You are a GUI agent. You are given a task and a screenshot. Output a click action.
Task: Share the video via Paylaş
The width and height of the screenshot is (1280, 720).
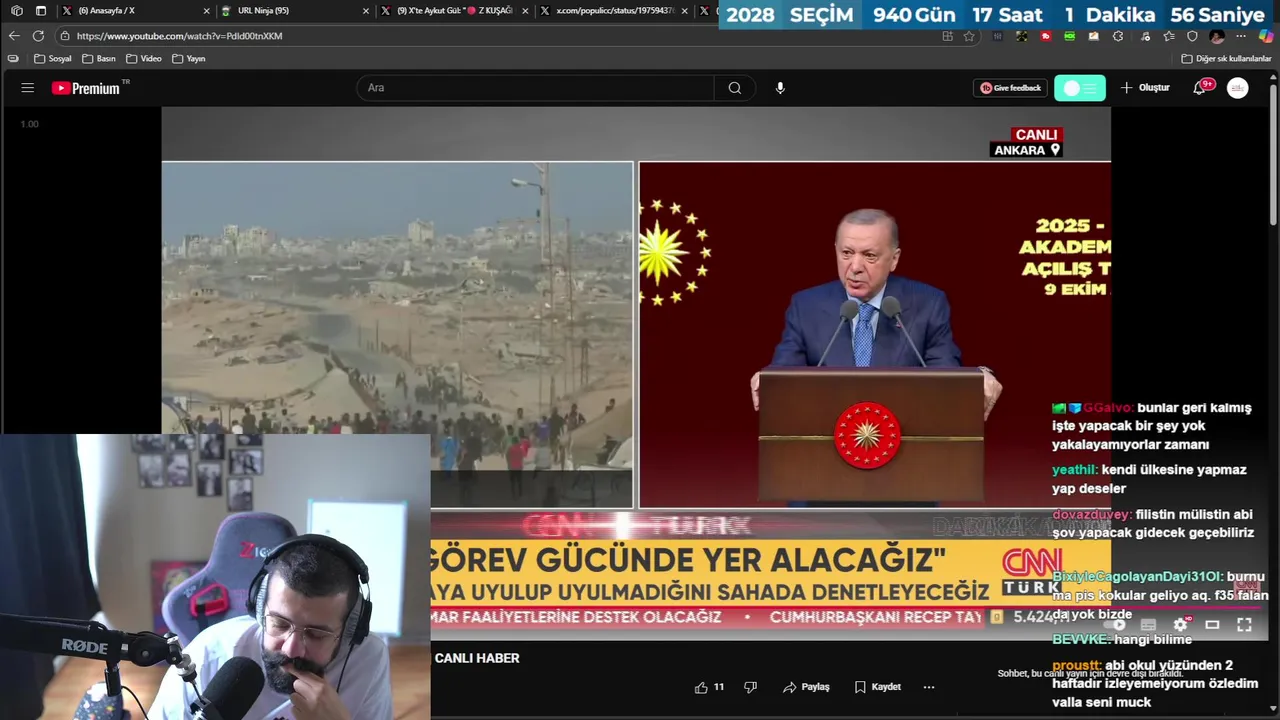click(806, 687)
